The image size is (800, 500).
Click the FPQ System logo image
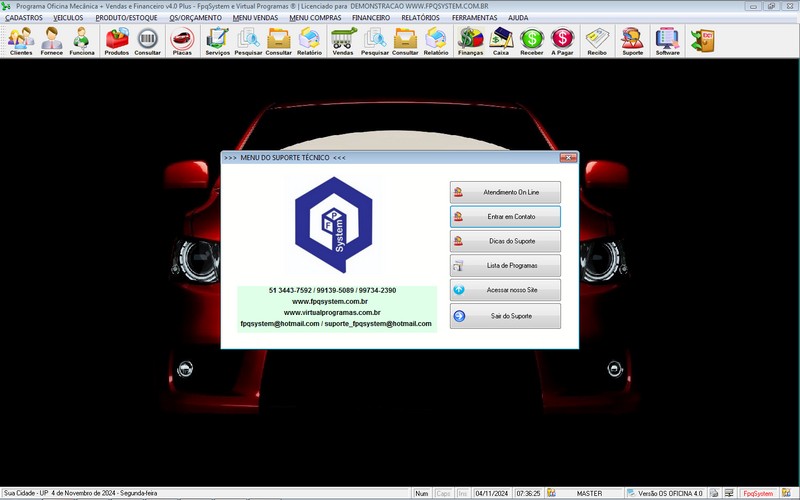point(334,224)
